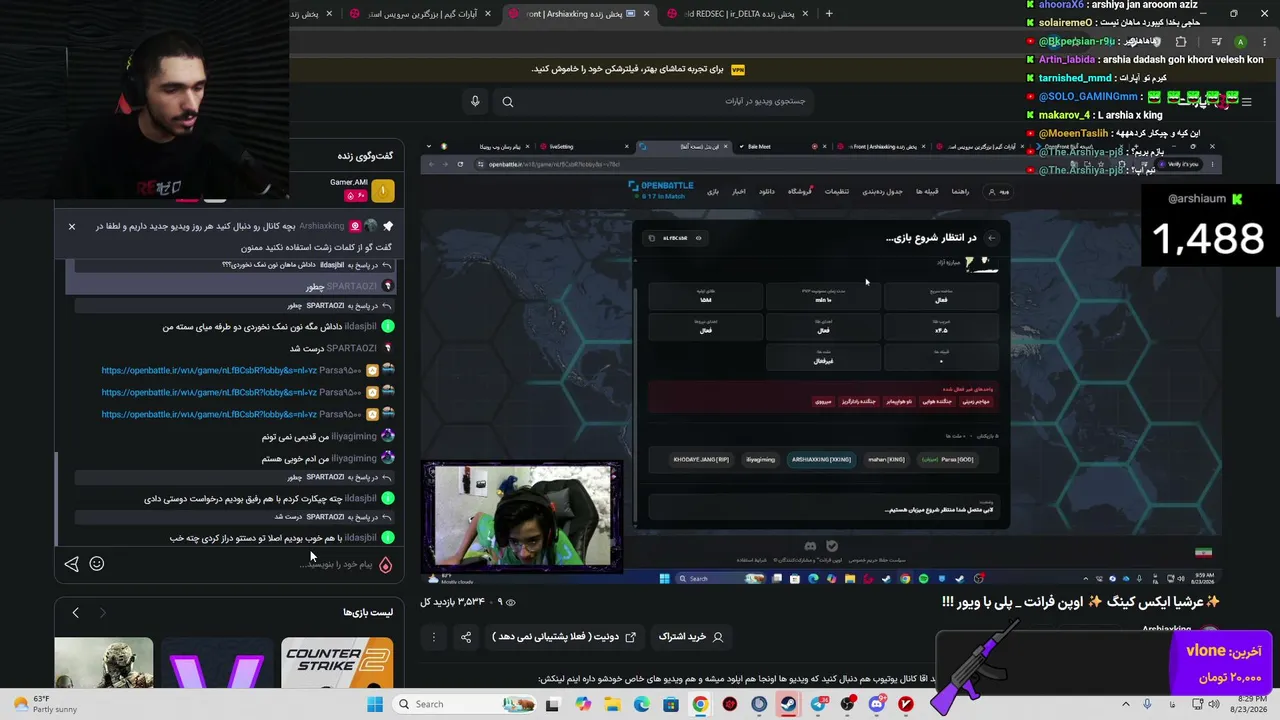Click the "لیست بازی‌ها" games list heading
1280x720 pixels.
(x=368, y=612)
